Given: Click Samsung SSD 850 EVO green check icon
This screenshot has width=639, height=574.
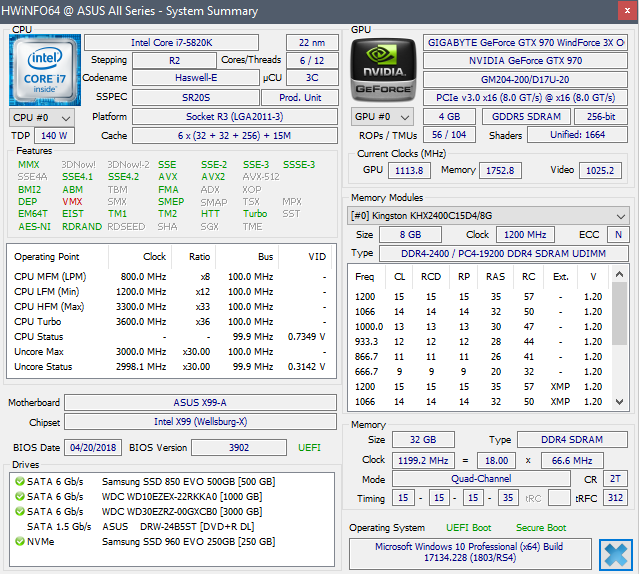Looking at the screenshot, I should [x=20, y=482].
